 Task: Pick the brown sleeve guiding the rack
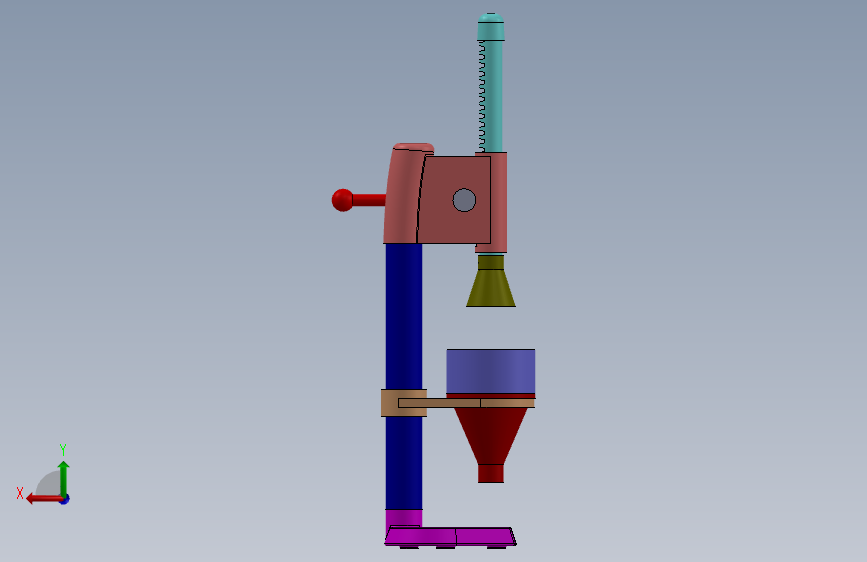pyautogui.click(x=499, y=202)
